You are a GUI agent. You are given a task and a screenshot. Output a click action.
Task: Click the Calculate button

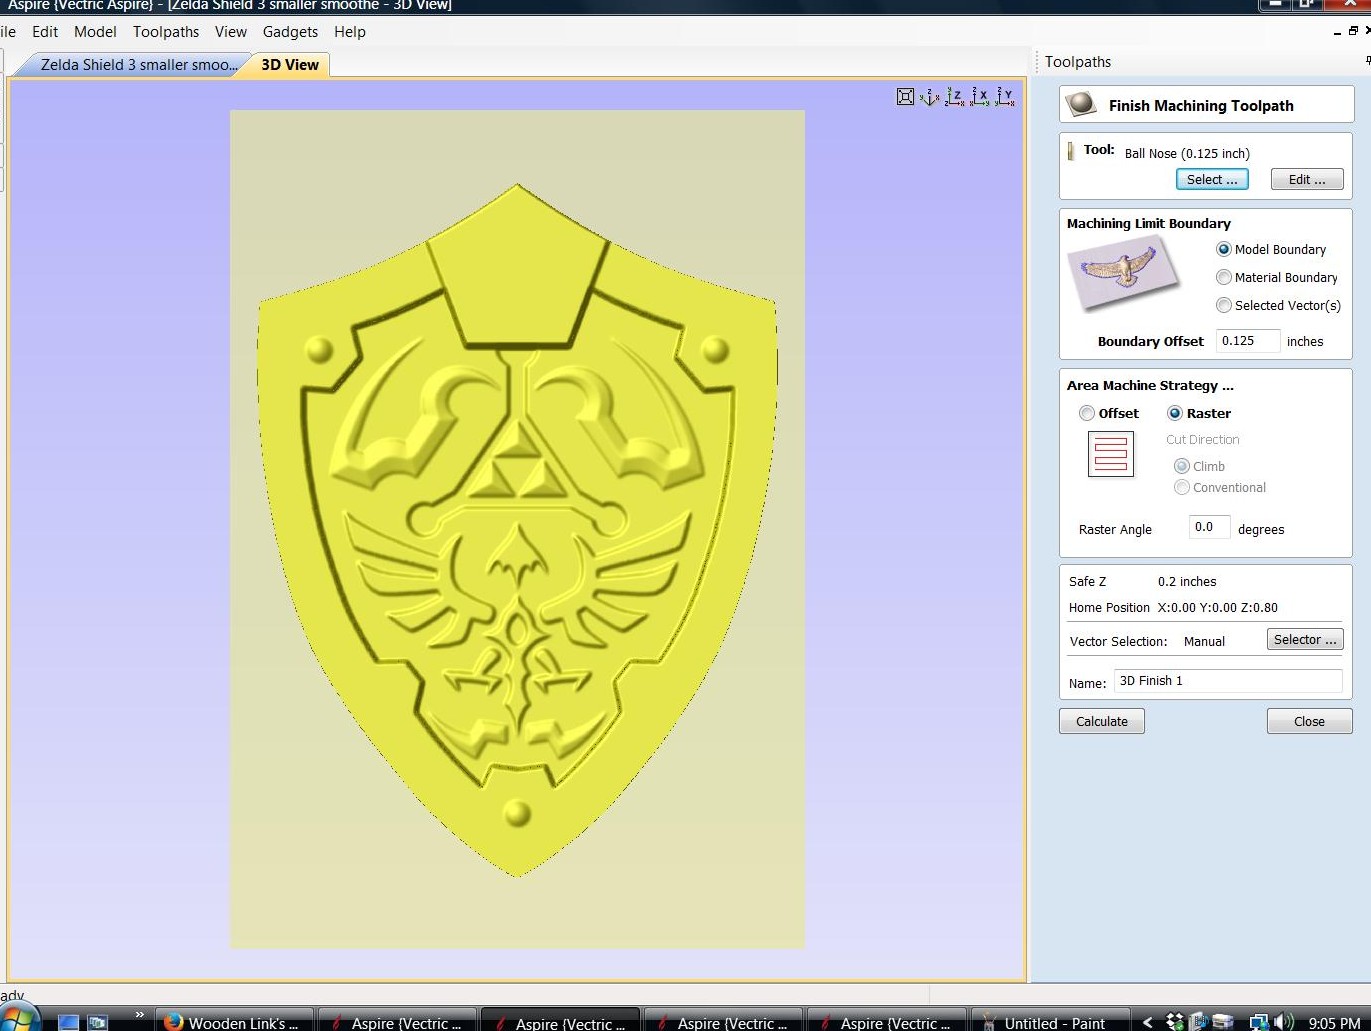click(x=1102, y=721)
